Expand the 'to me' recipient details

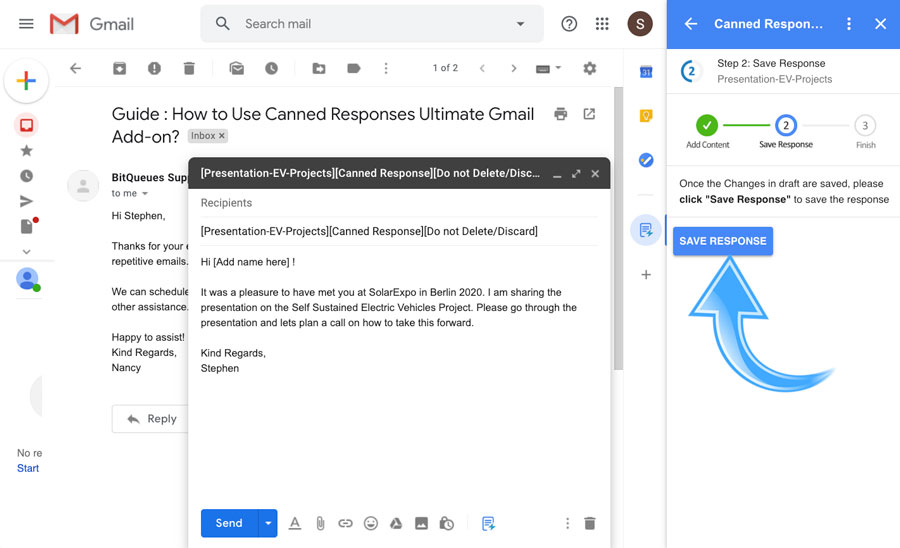(x=144, y=193)
